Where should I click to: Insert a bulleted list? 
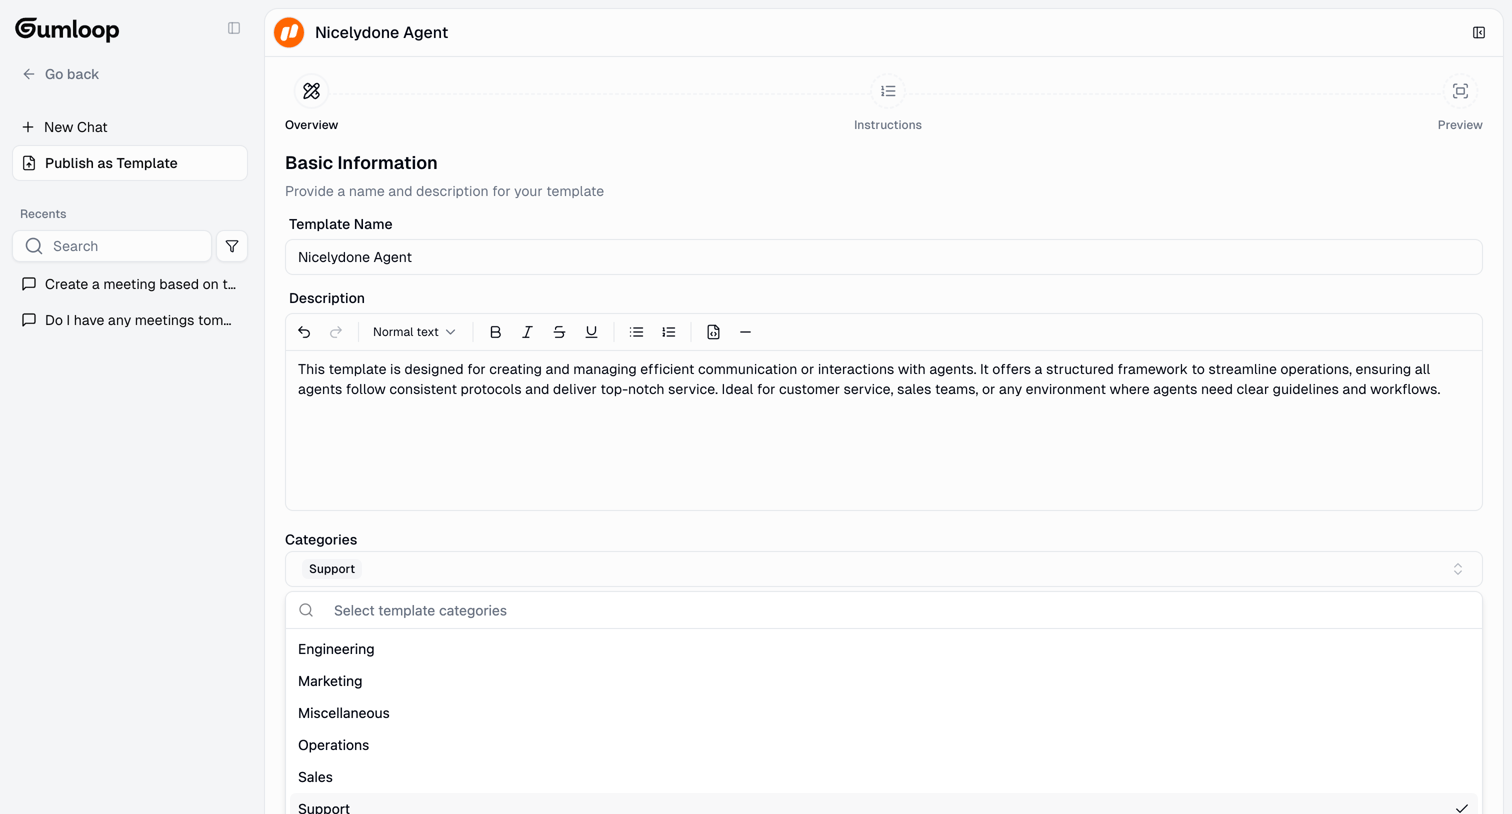click(x=636, y=332)
